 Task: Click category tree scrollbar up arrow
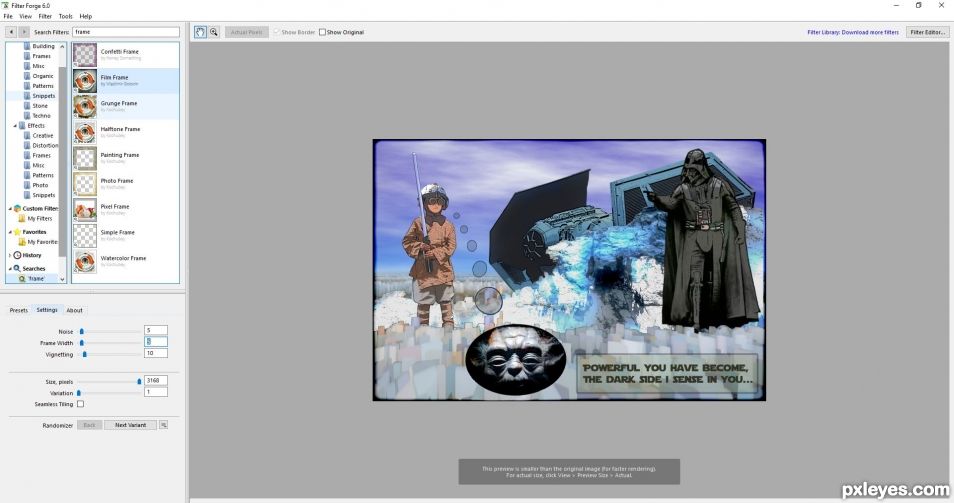coord(62,46)
